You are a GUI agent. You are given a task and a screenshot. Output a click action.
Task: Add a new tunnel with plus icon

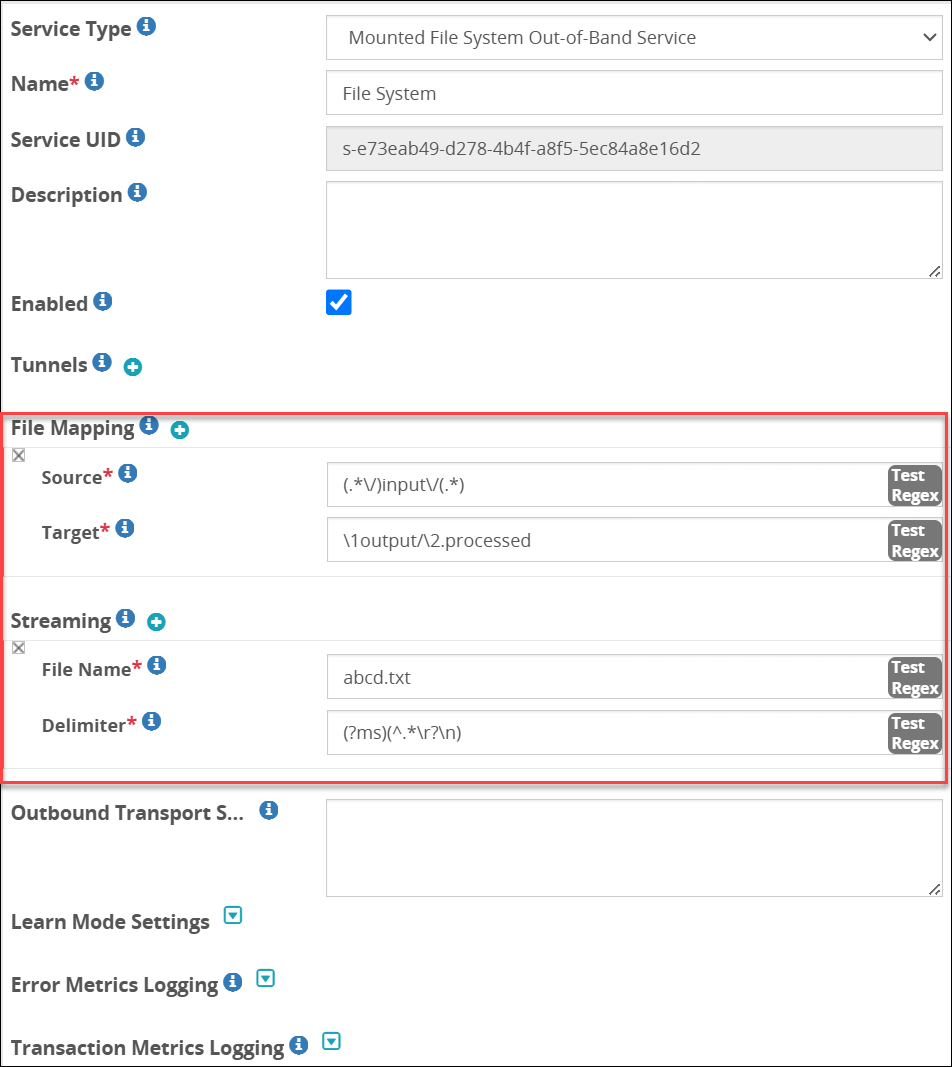coord(133,367)
